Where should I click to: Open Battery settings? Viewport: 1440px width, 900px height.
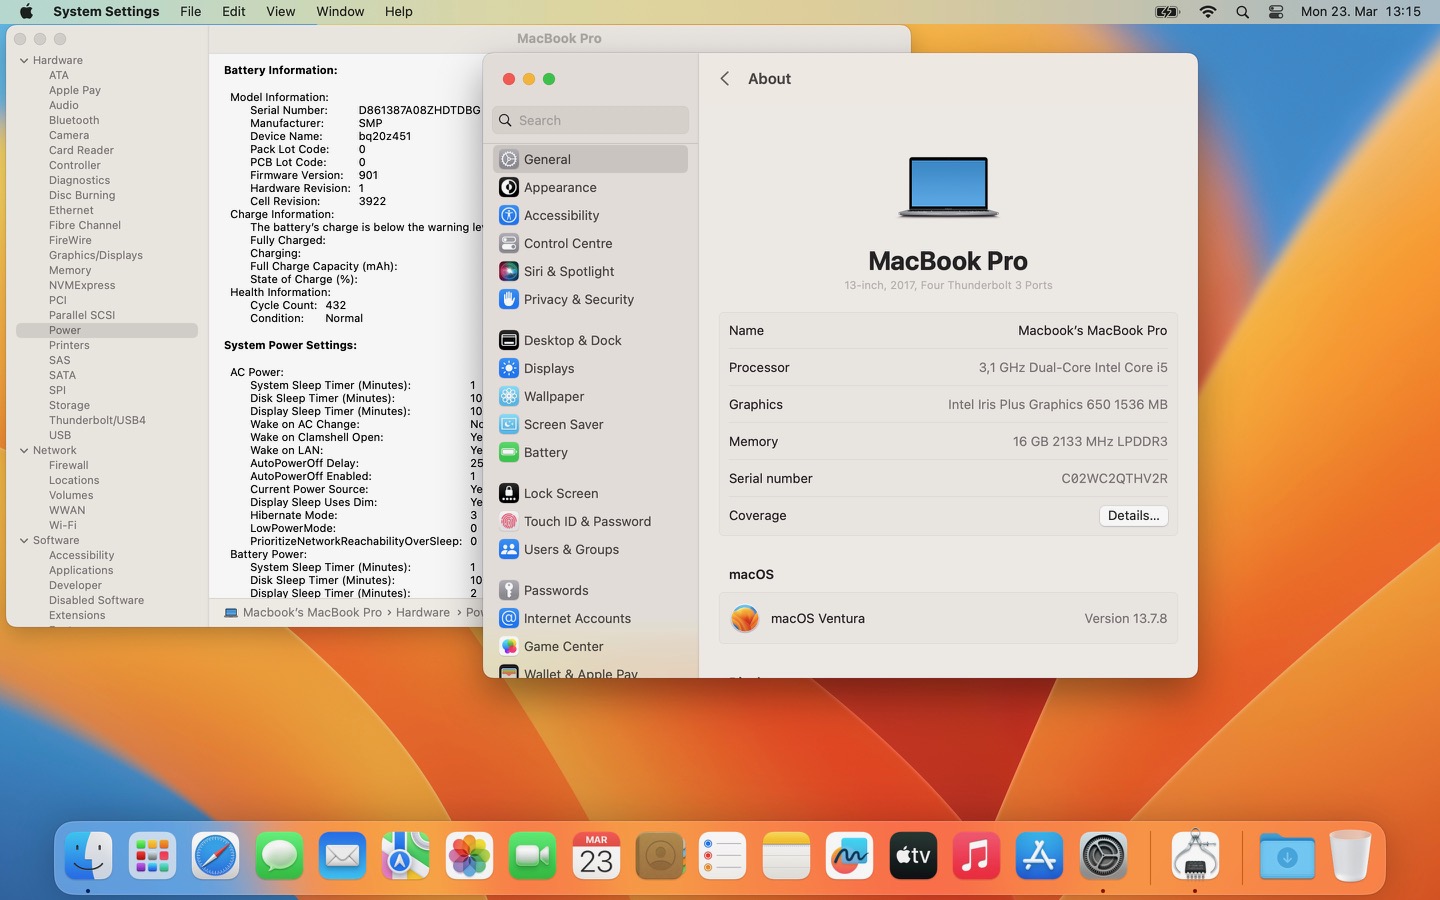click(x=545, y=452)
